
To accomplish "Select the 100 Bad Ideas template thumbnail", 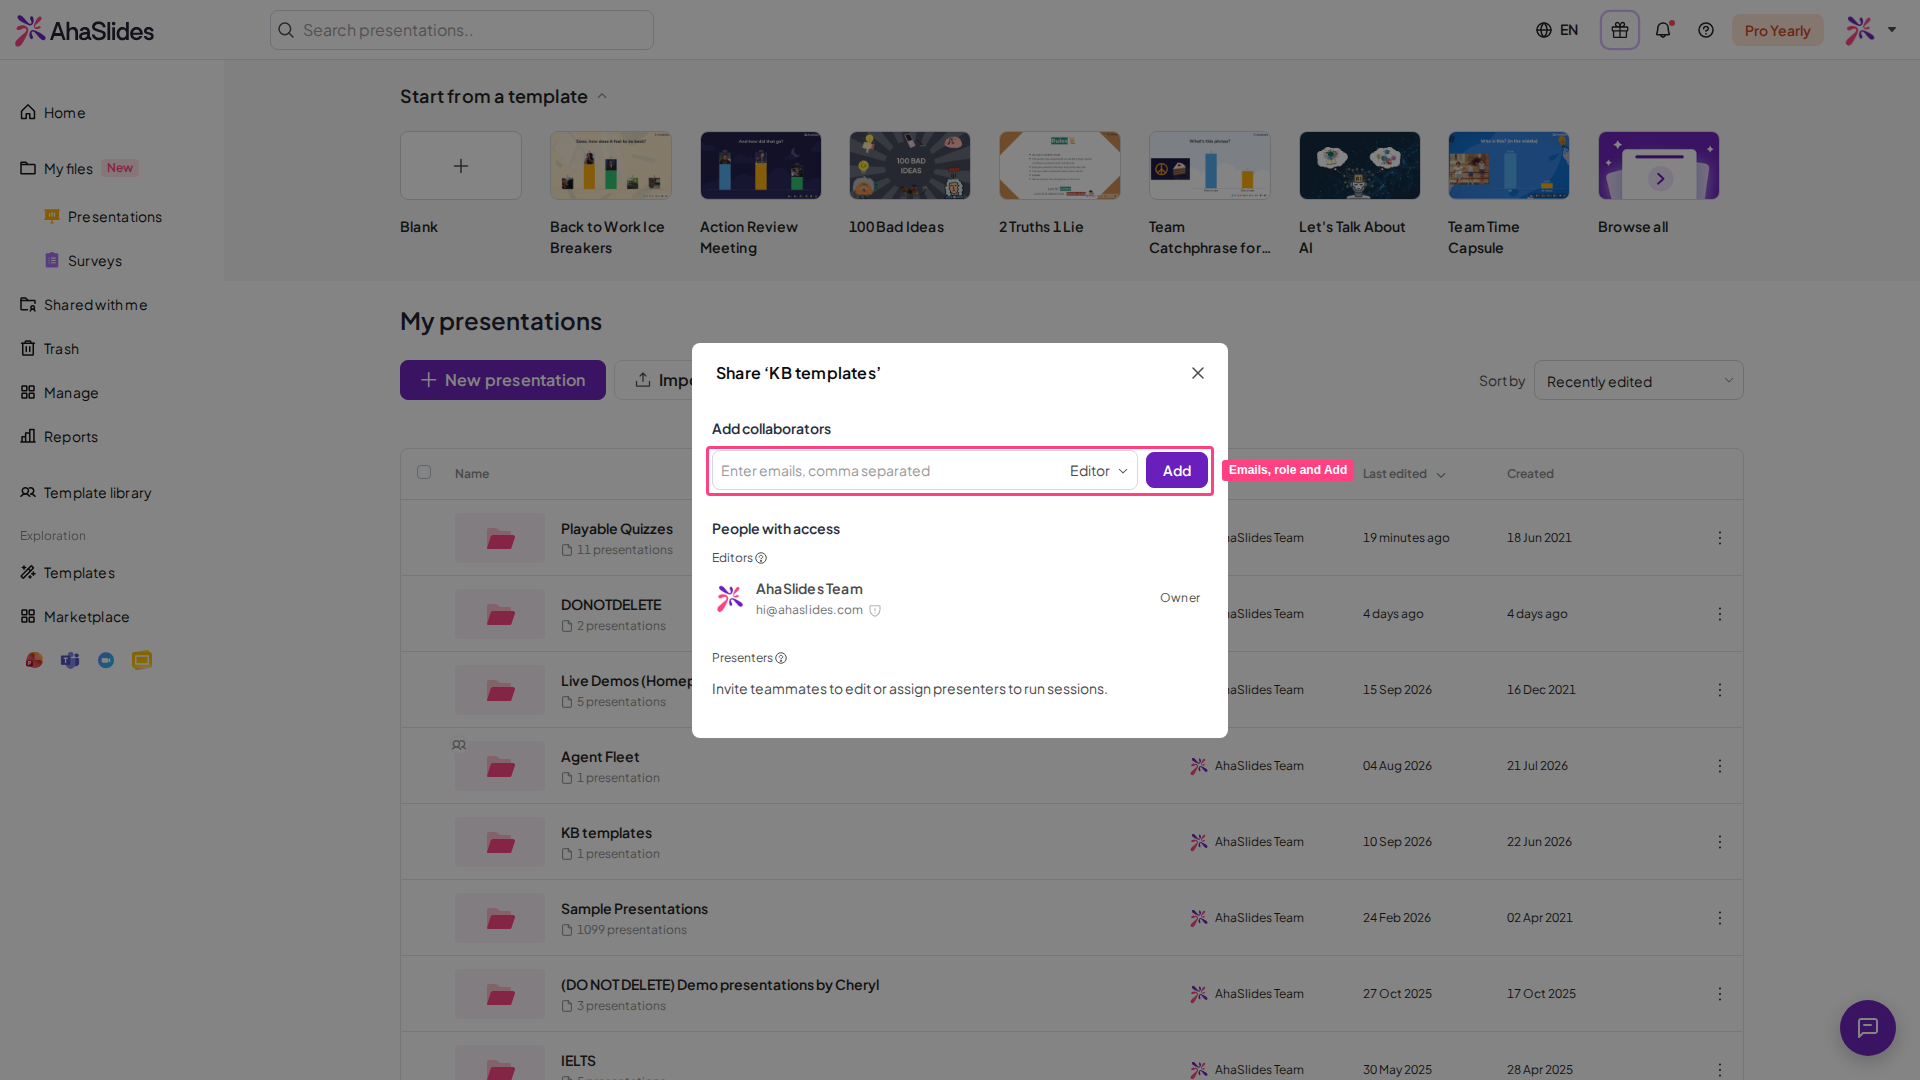I will pyautogui.click(x=909, y=166).
